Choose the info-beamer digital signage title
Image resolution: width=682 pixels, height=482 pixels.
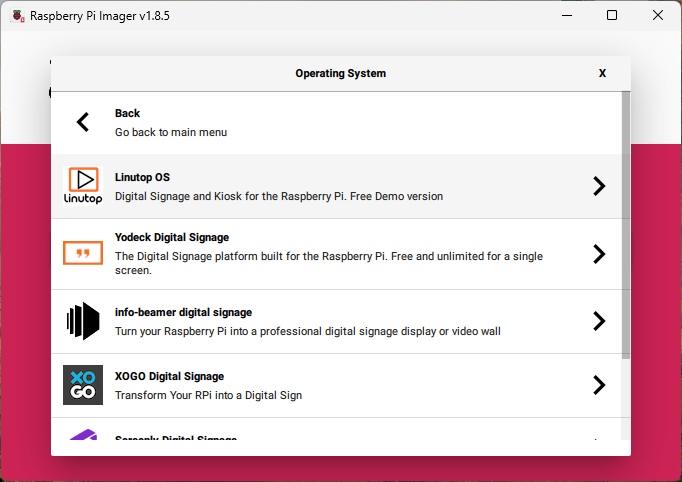[184, 313]
